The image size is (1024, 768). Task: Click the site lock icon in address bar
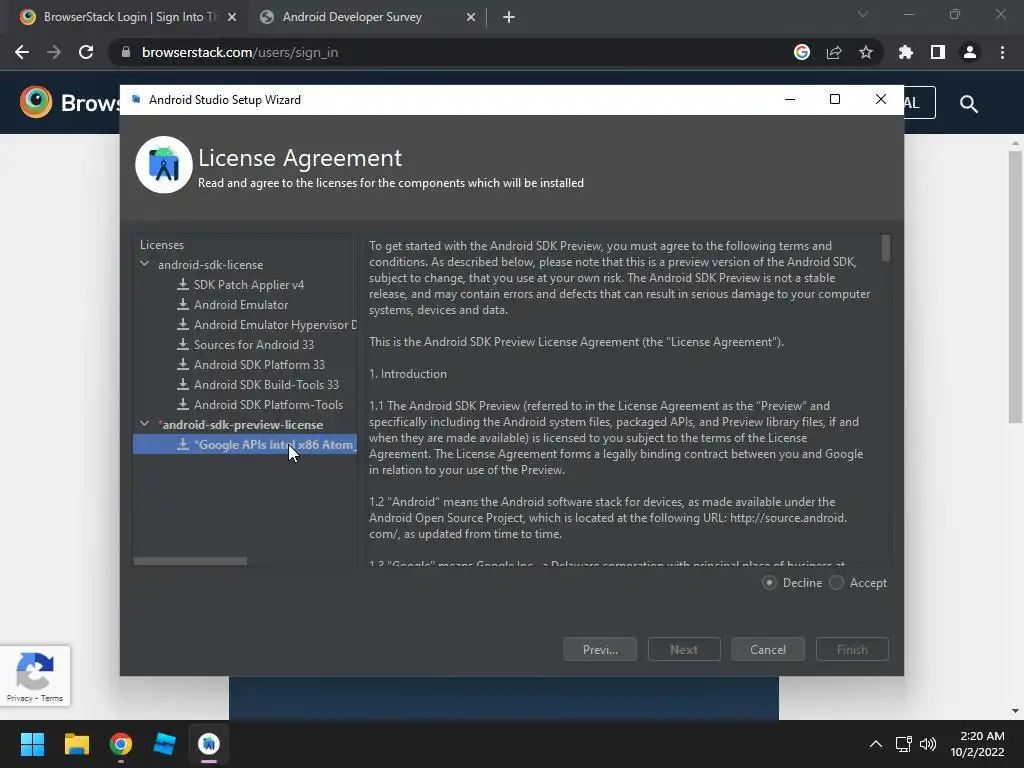pos(126,52)
